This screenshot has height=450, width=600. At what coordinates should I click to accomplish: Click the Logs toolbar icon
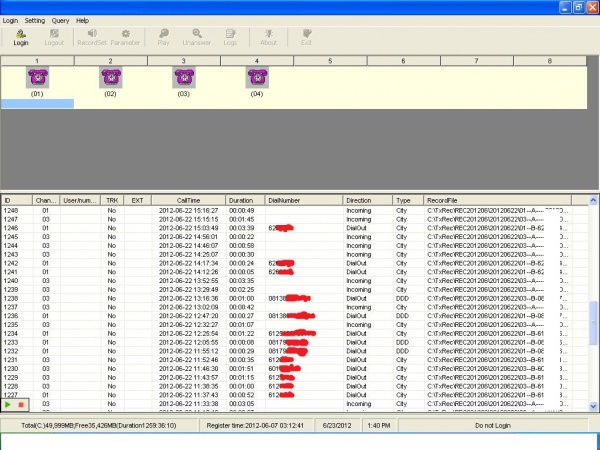pyautogui.click(x=230, y=37)
